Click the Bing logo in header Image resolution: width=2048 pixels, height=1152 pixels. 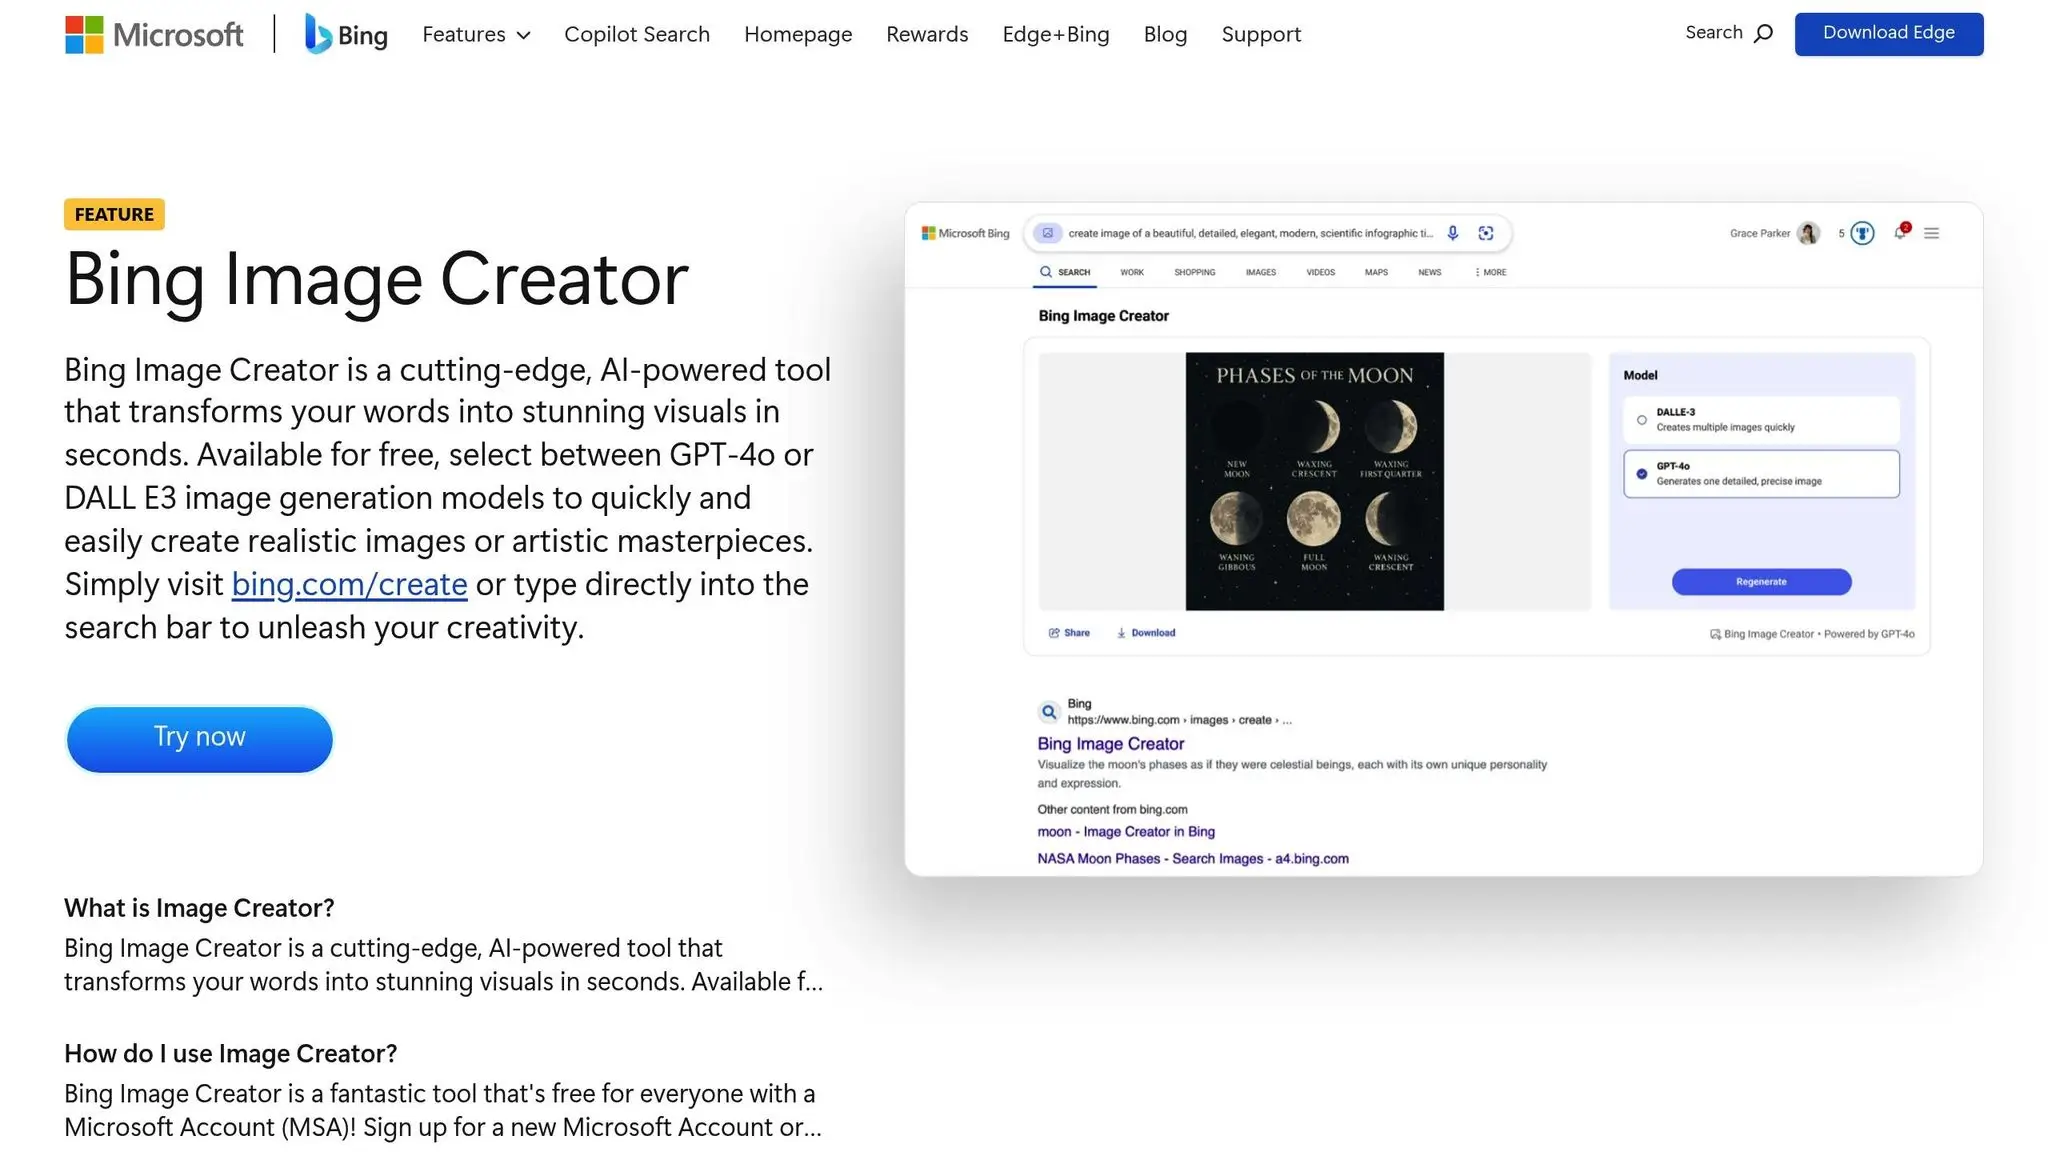[346, 34]
